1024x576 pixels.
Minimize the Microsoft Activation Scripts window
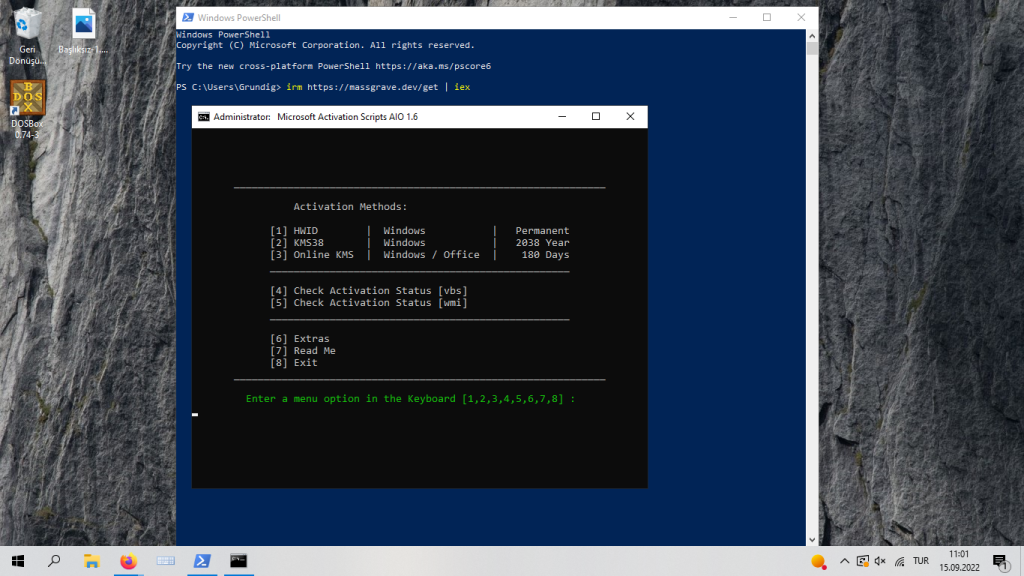pos(562,116)
